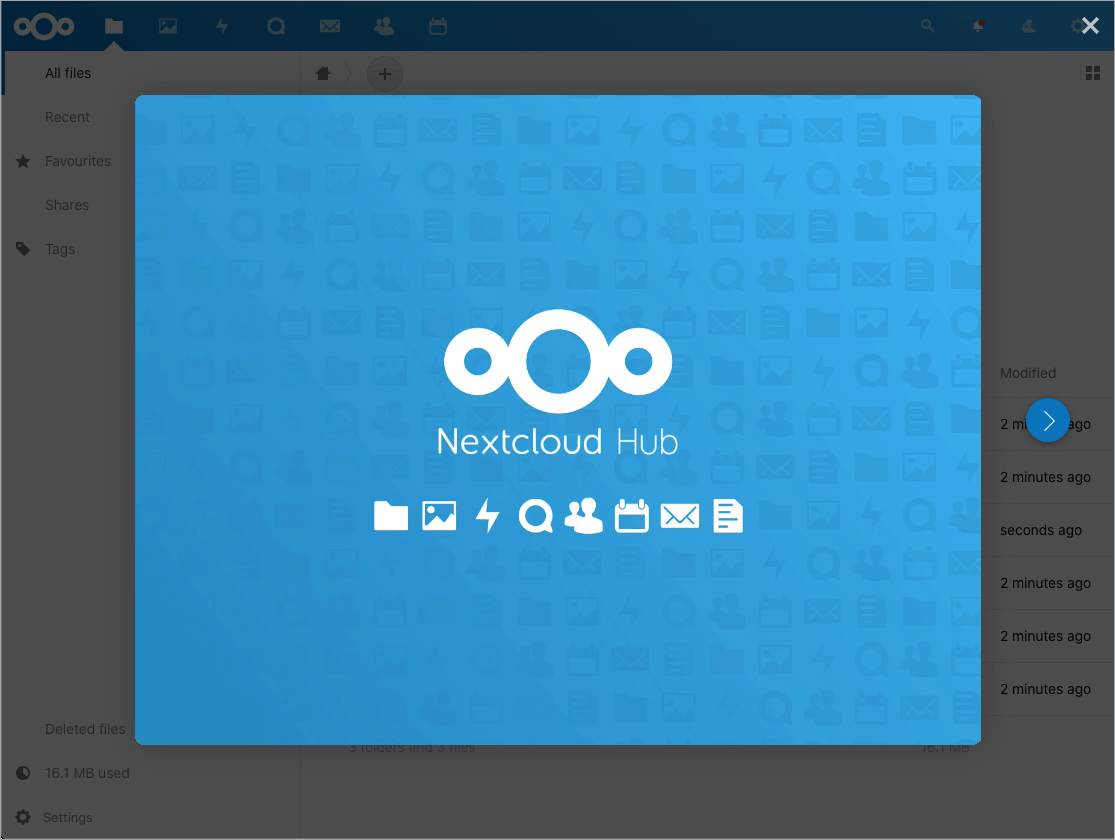1115x840 pixels.
Task: Click the search magnifier icon
Action: (x=927, y=26)
